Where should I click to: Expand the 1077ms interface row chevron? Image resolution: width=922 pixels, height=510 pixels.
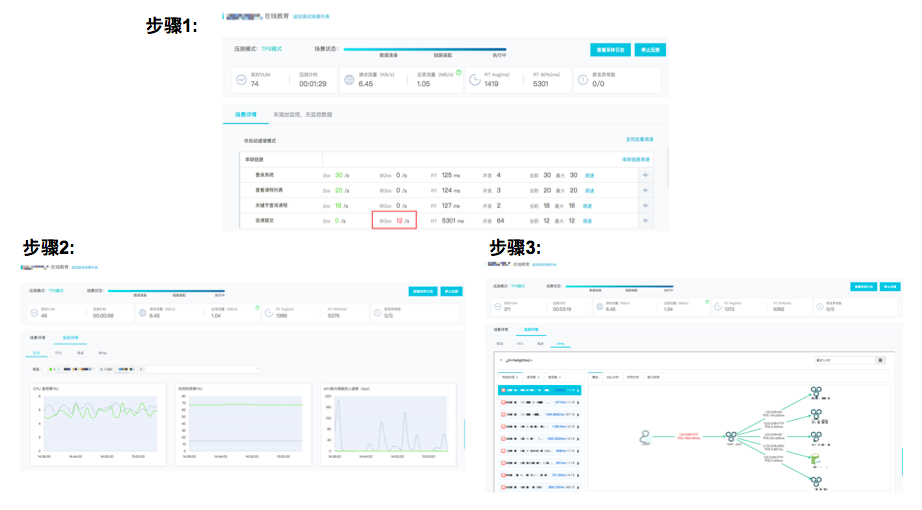(578, 402)
